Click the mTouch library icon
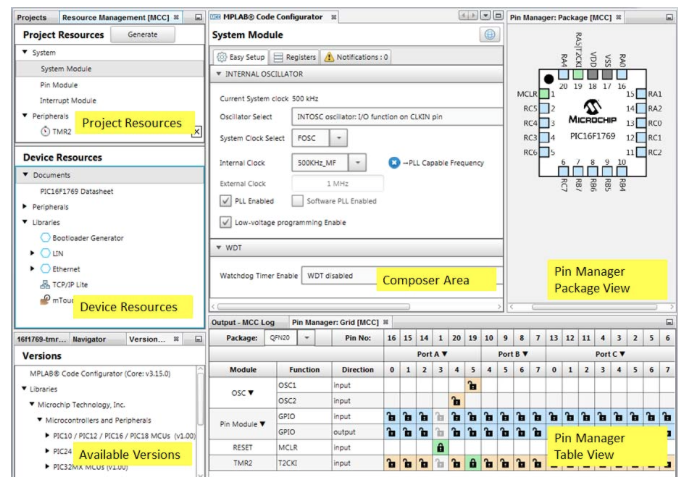 coord(45,299)
